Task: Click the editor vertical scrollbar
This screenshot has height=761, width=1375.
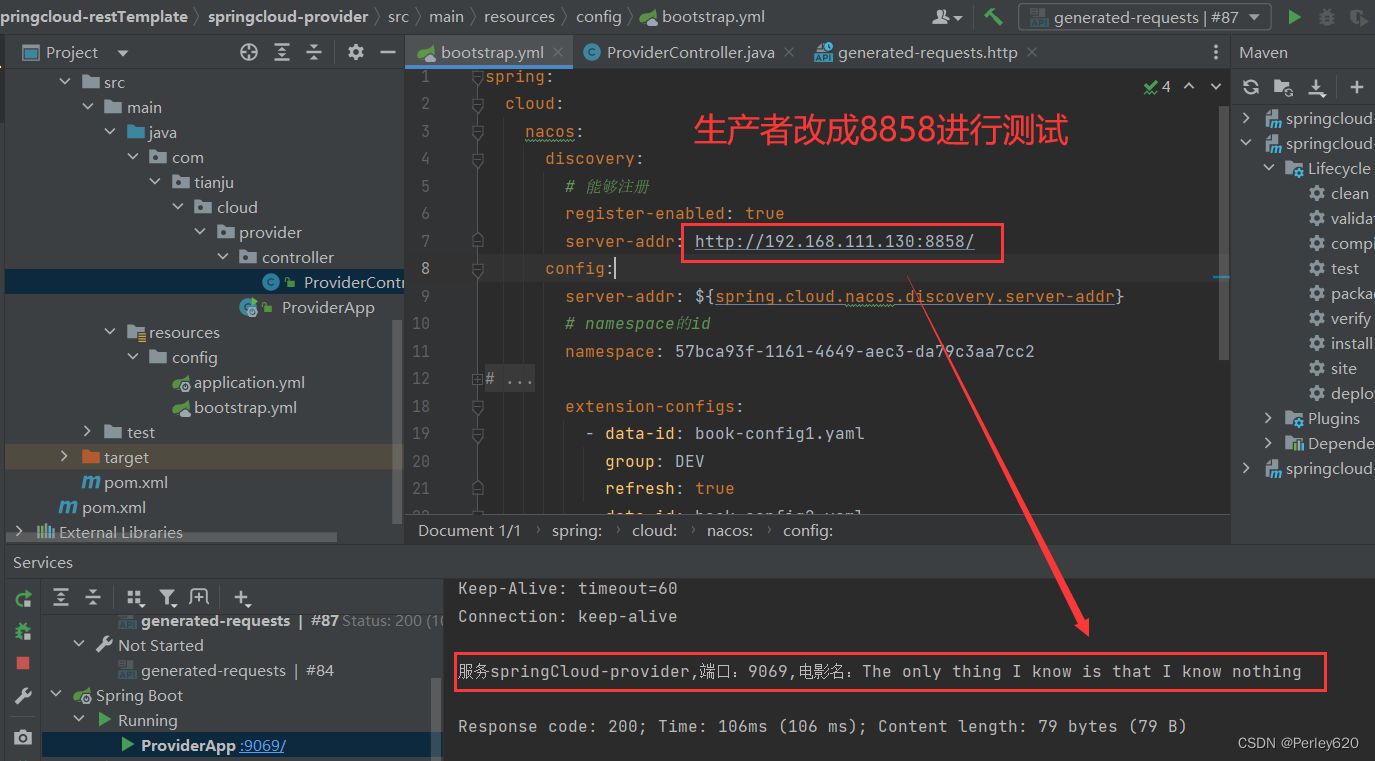Action: pyautogui.click(x=1225, y=232)
